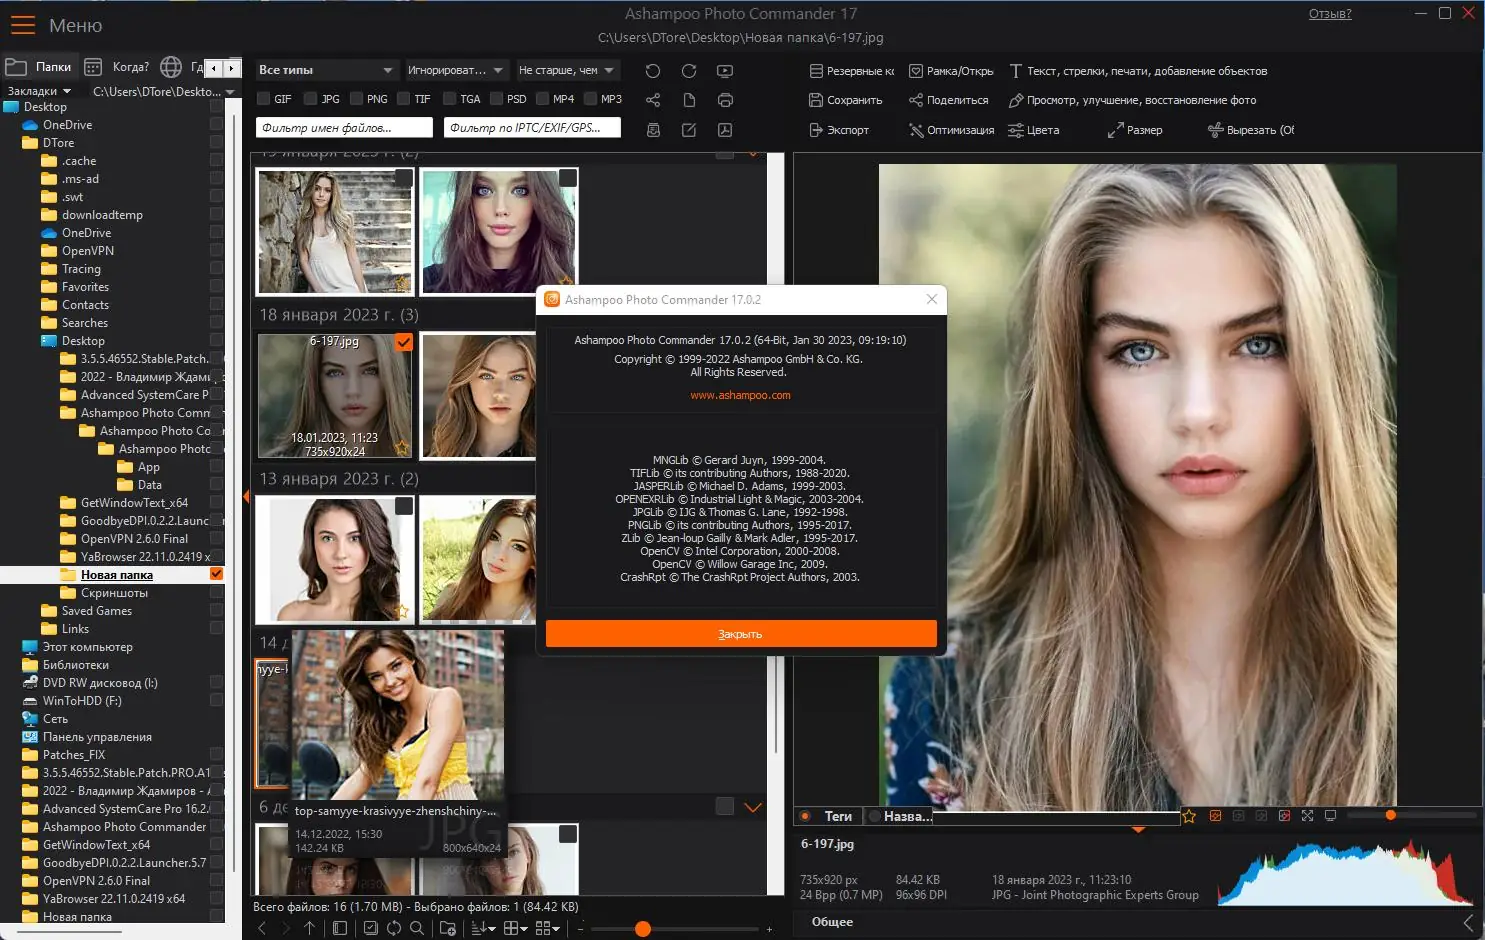Open the Меню hamburger menu
The width and height of the screenshot is (1485, 940).
point(22,25)
